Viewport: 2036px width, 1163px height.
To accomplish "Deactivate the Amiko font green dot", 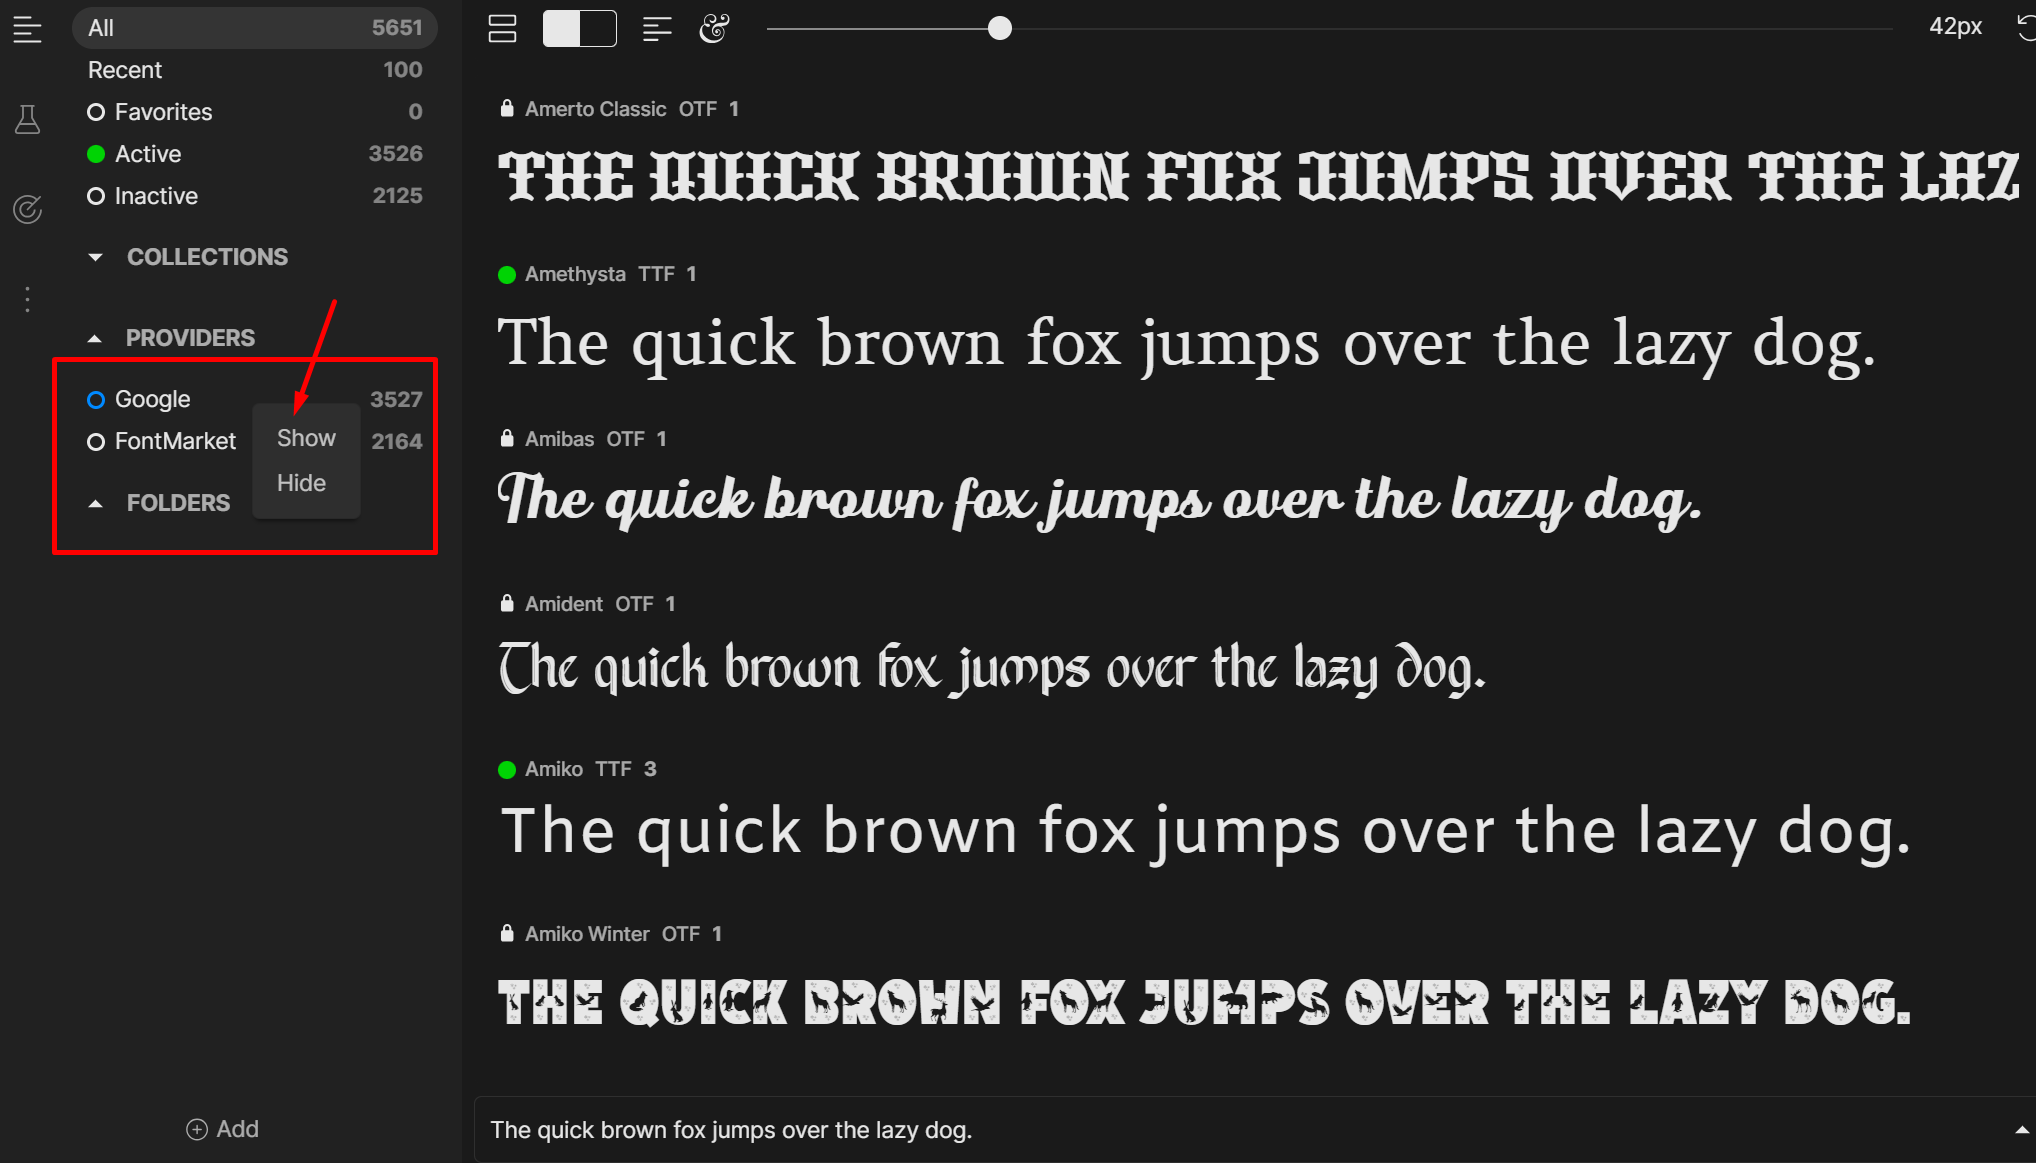I will (x=507, y=769).
